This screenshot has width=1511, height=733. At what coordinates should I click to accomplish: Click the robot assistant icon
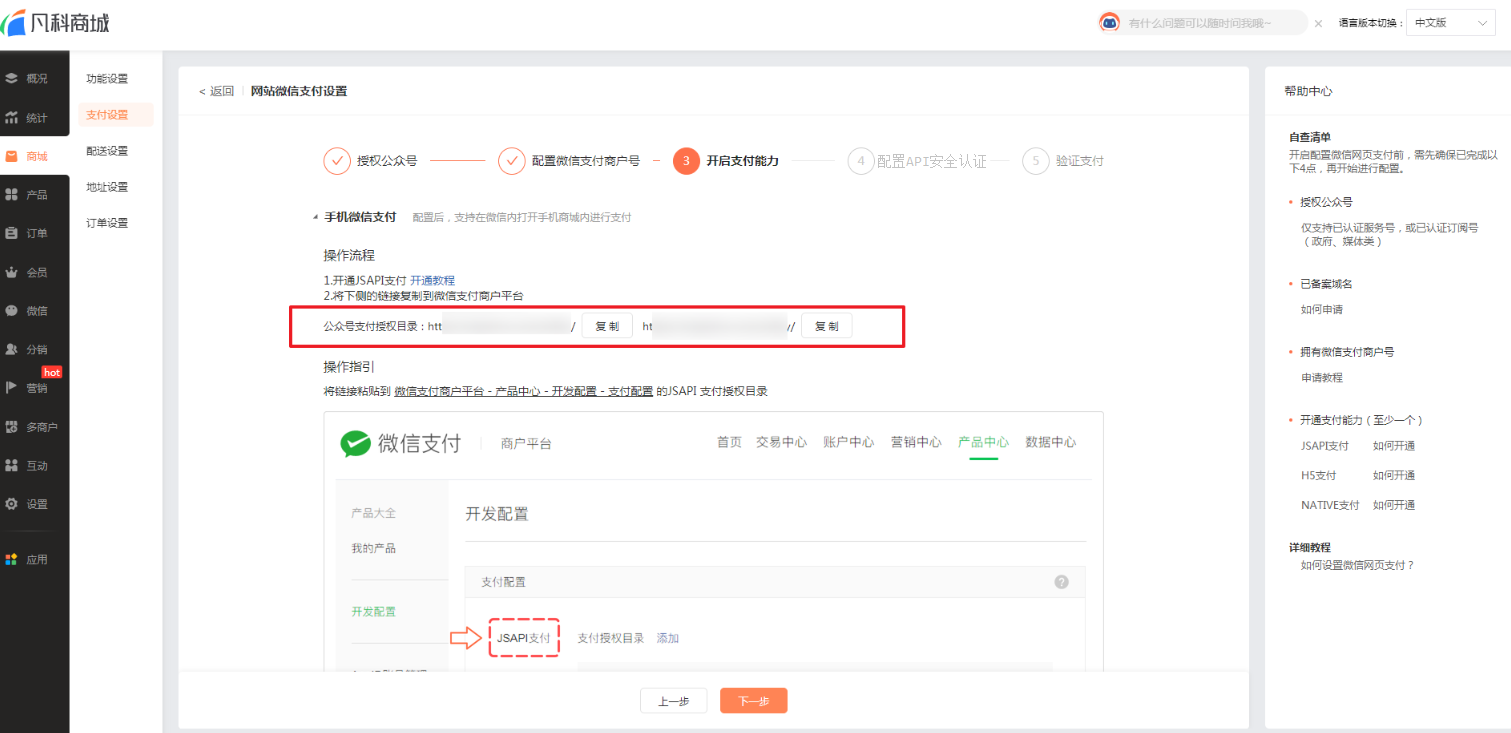tap(1109, 22)
